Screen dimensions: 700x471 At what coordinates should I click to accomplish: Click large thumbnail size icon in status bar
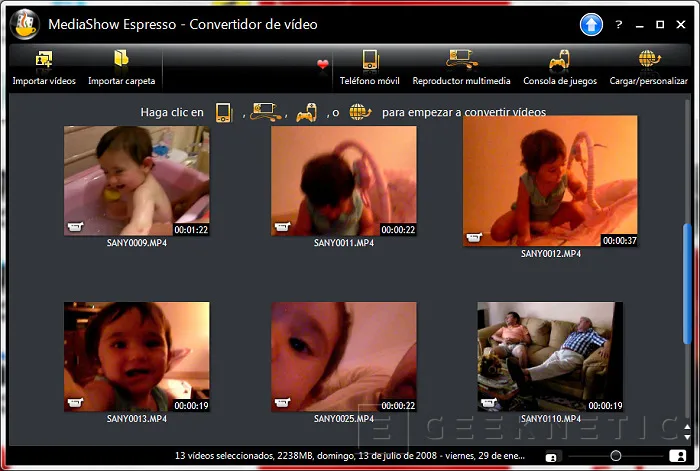[677, 456]
